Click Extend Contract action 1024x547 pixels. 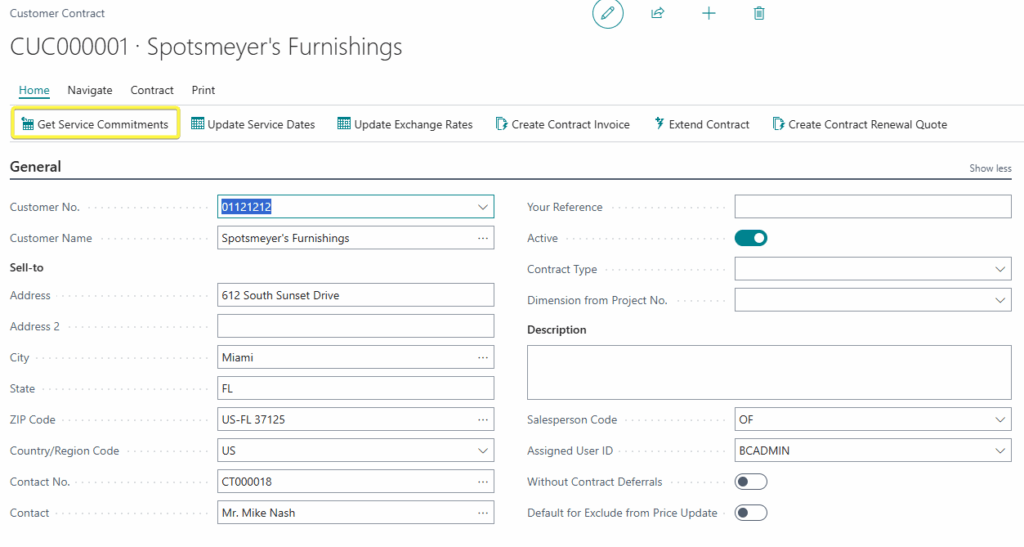point(702,124)
